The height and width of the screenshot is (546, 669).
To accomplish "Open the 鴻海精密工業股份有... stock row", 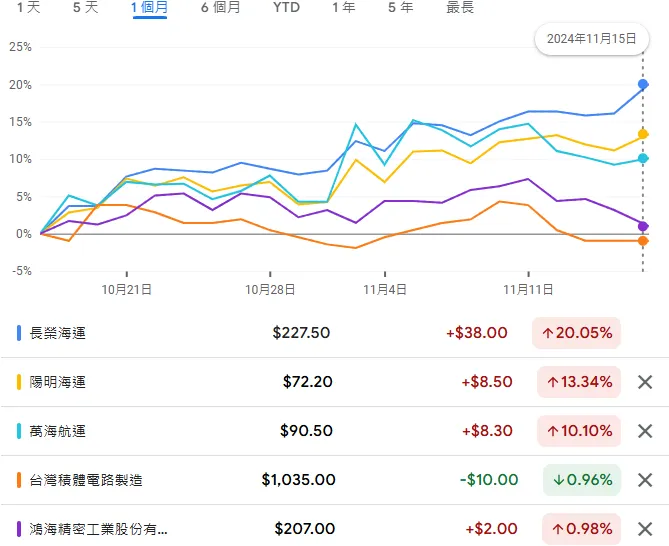I will point(334,528).
